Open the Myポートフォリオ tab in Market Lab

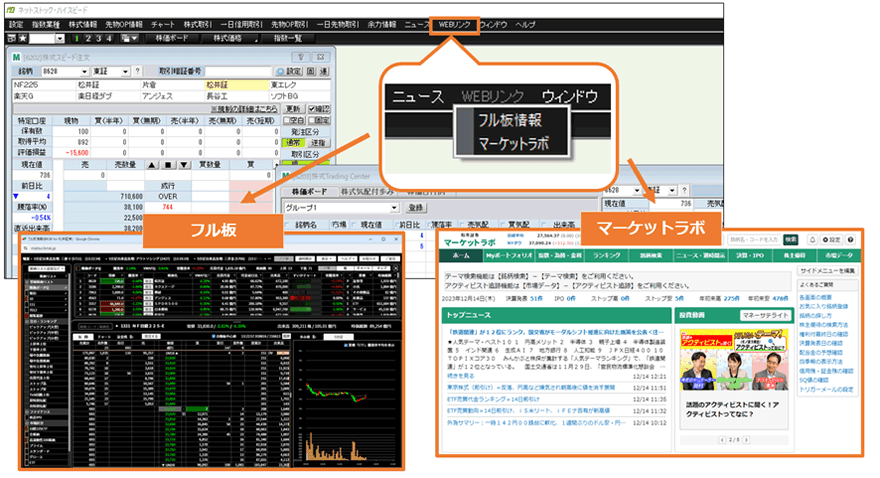(x=509, y=255)
